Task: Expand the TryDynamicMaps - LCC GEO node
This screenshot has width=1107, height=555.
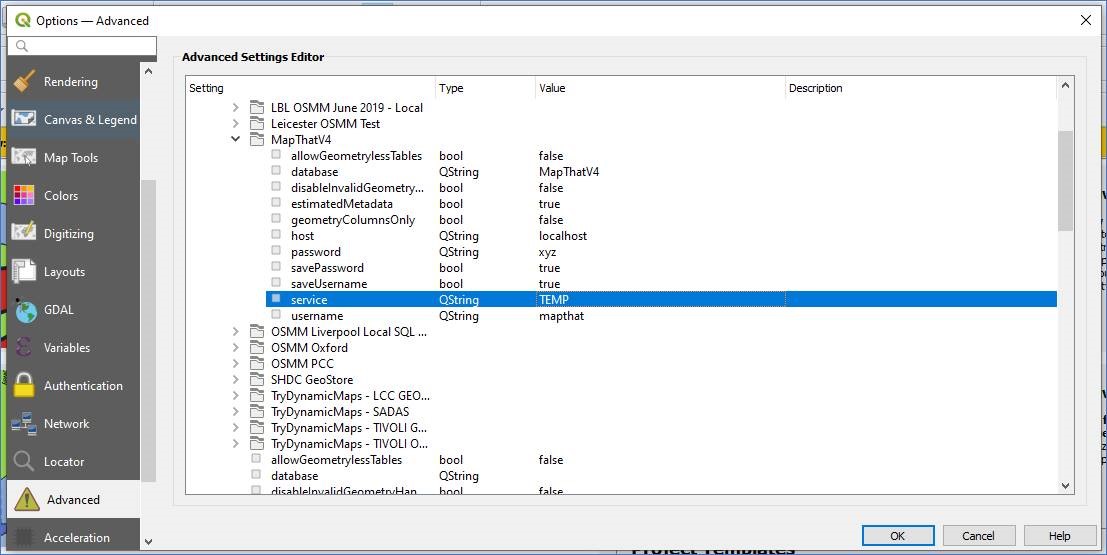Action: tap(236, 395)
